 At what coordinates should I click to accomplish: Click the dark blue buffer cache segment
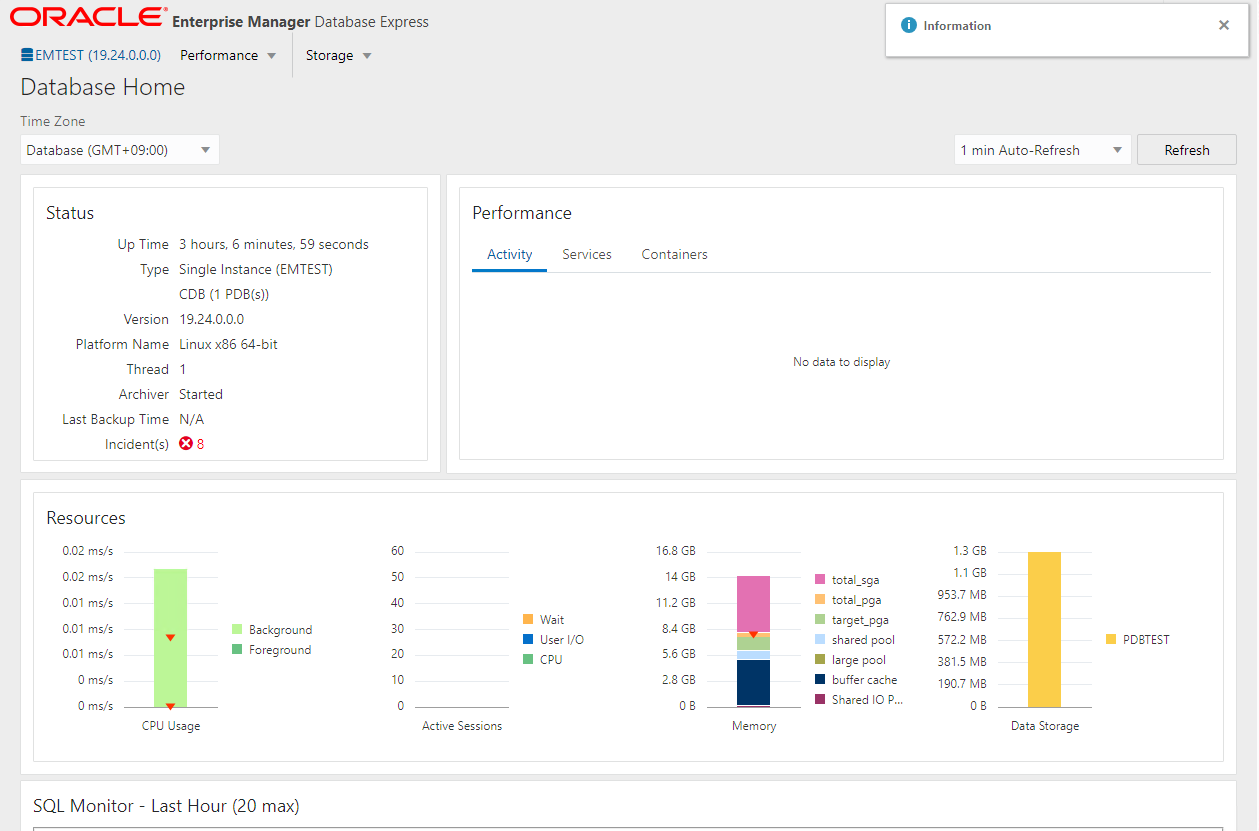(753, 682)
